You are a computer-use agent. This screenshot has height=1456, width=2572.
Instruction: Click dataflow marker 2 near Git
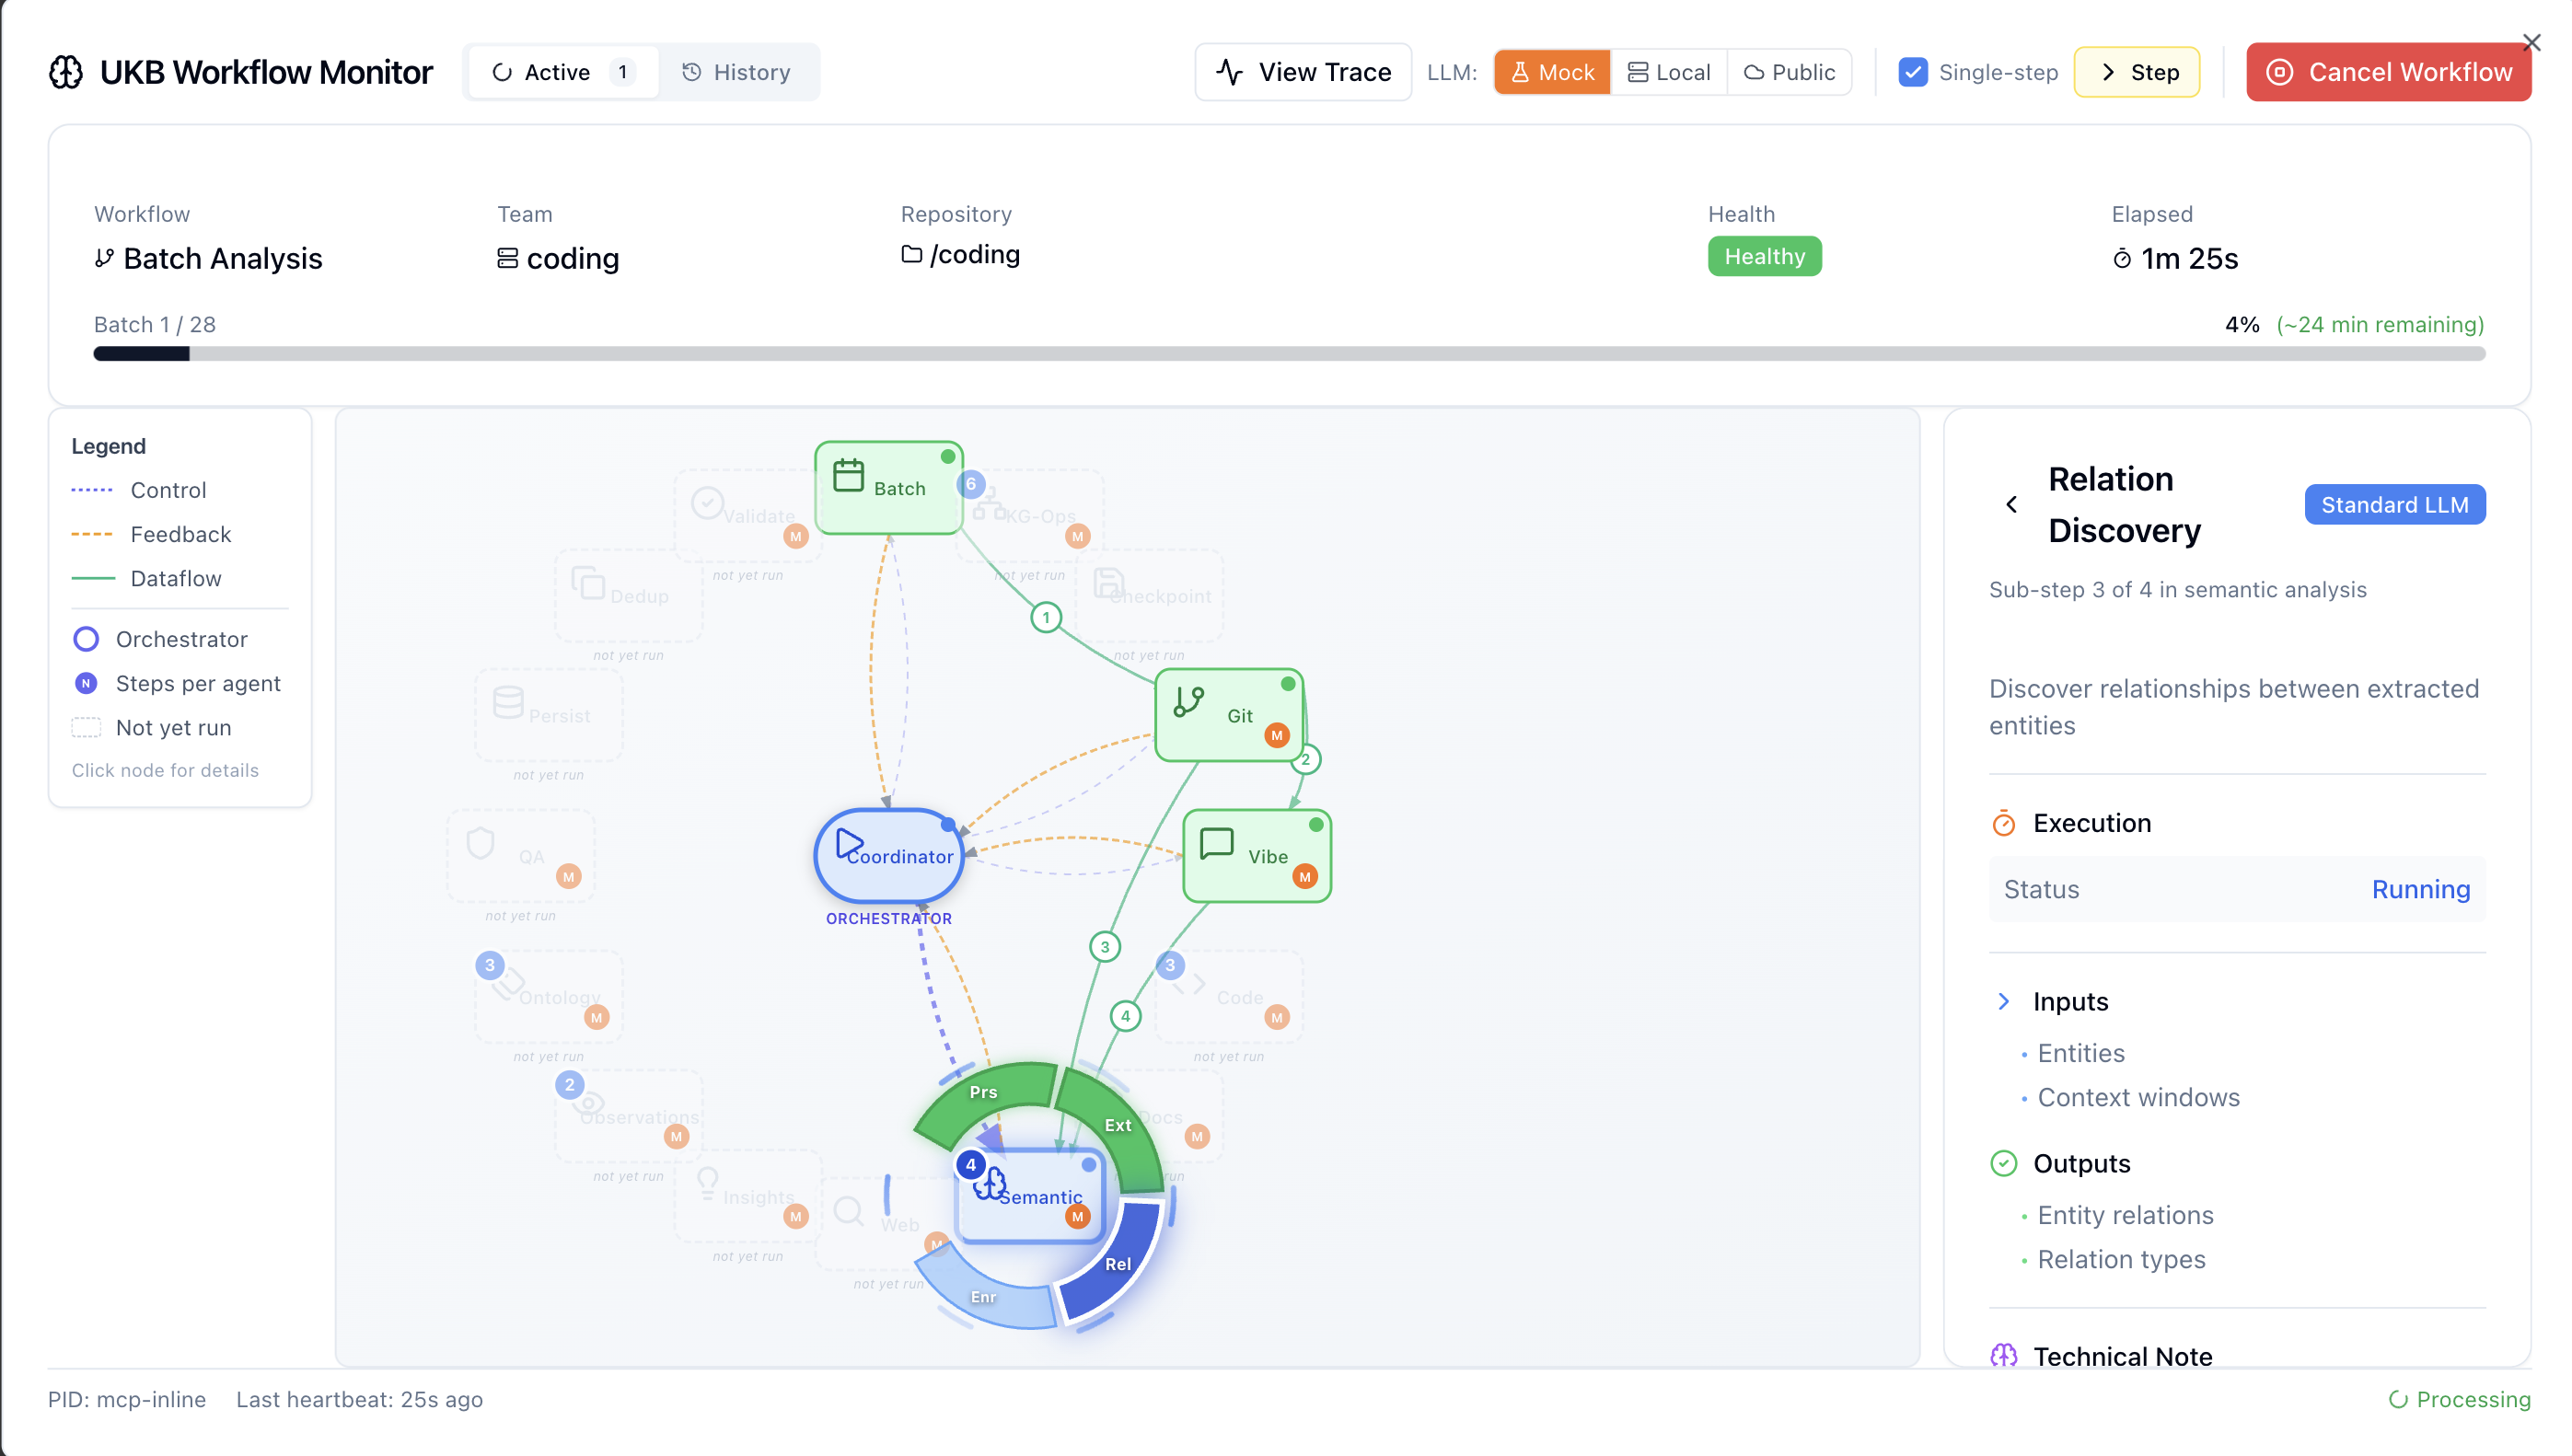click(1305, 759)
